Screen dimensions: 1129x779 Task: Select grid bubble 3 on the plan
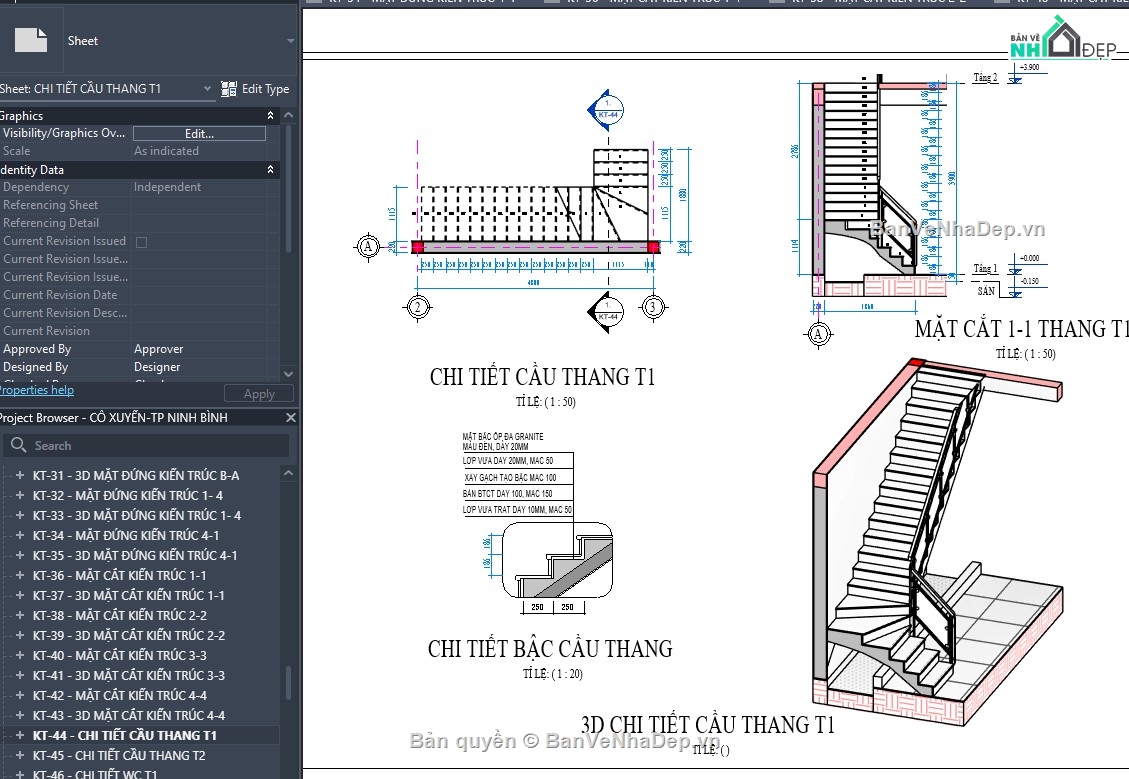coord(652,307)
